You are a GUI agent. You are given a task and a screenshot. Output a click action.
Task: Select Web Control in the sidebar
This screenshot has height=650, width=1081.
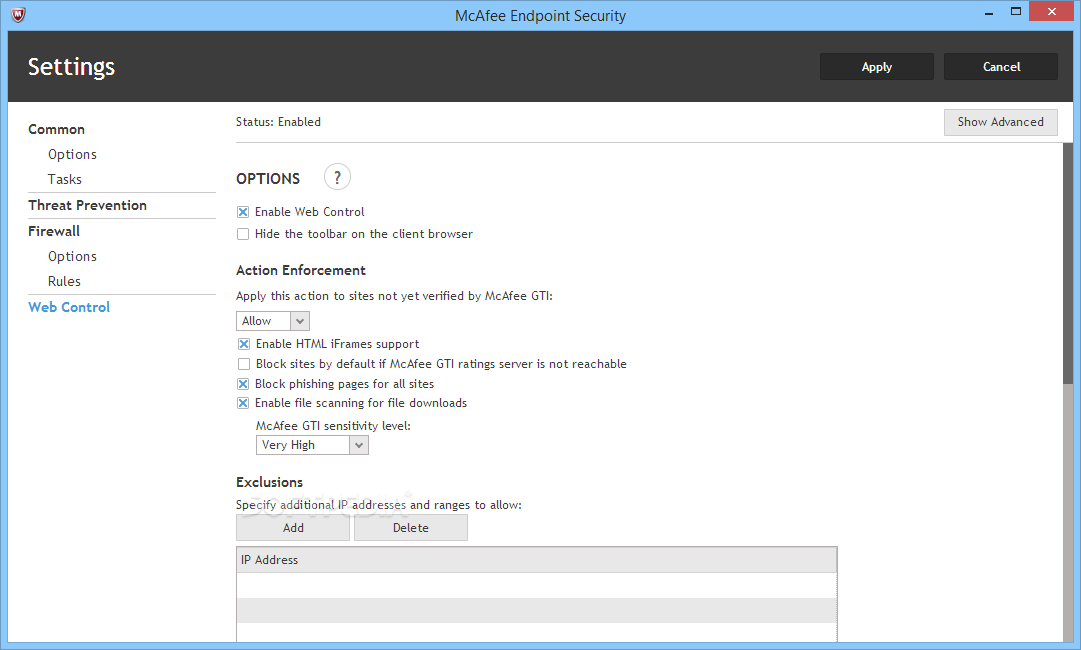pos(69,307)
